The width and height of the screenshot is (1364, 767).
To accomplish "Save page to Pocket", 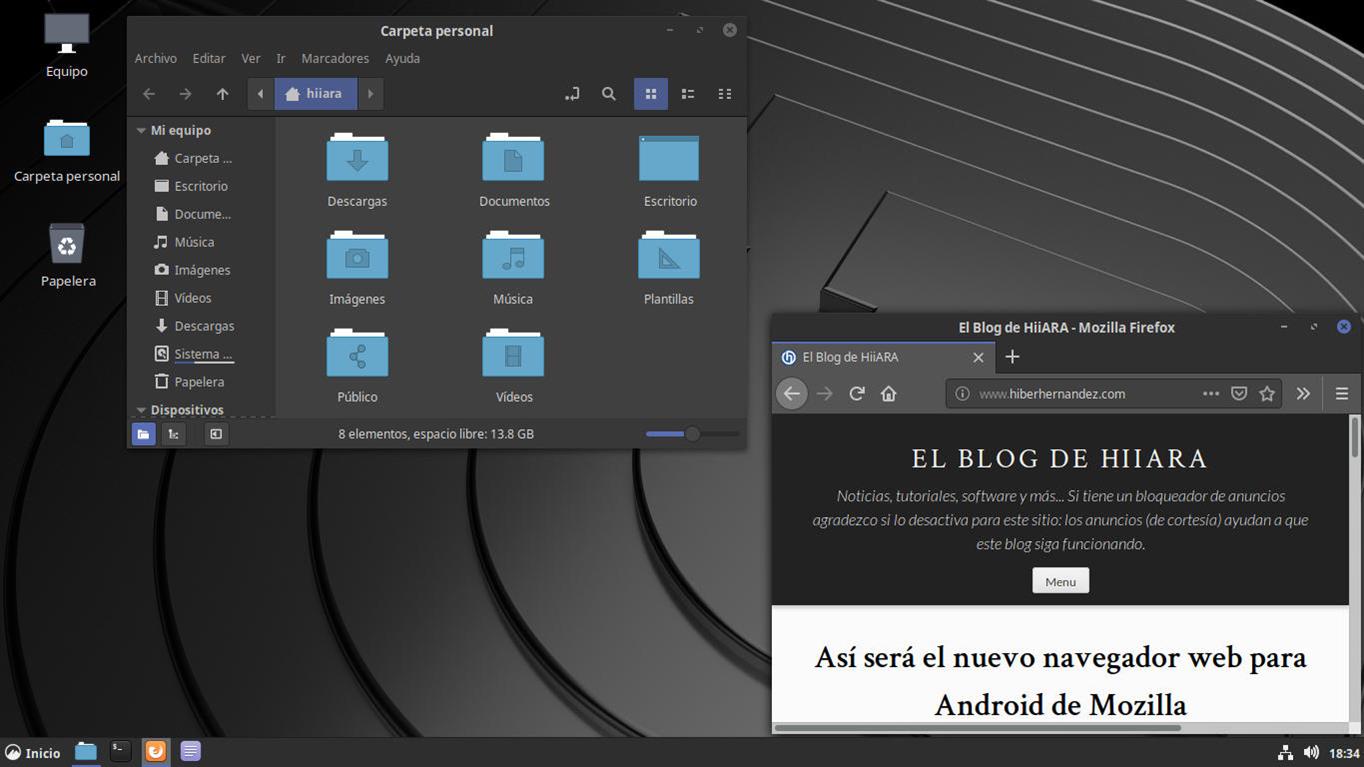I will 1239,394.
